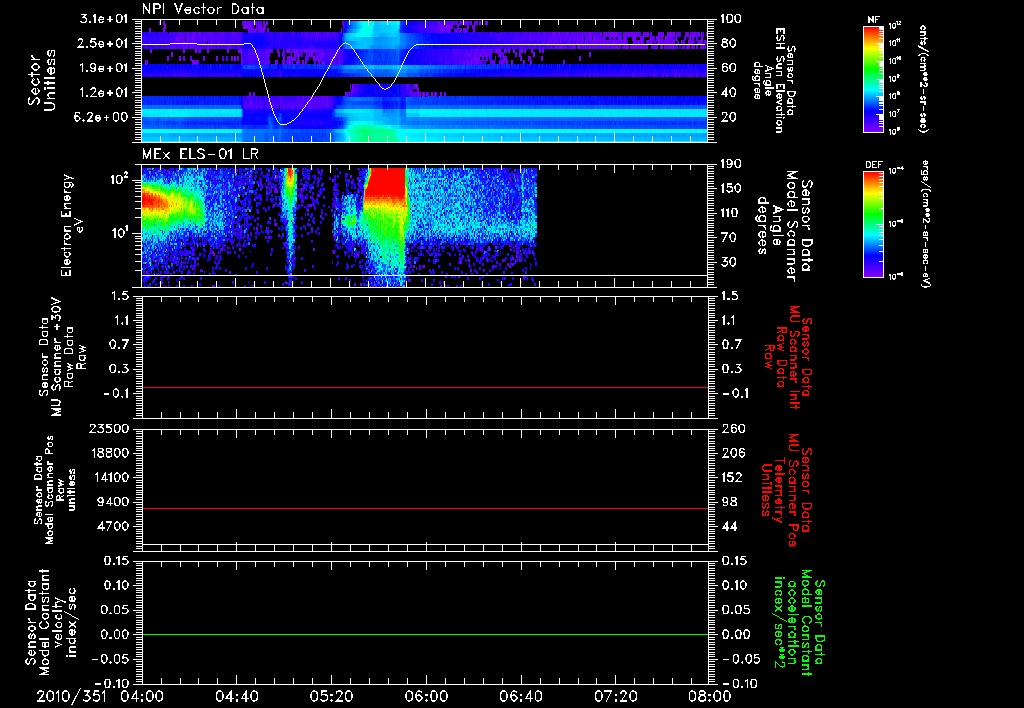Click the 'MEx ELS-01 LR' panel title
The height and width of the screenshot is (708, 1024).
(200, 154)
